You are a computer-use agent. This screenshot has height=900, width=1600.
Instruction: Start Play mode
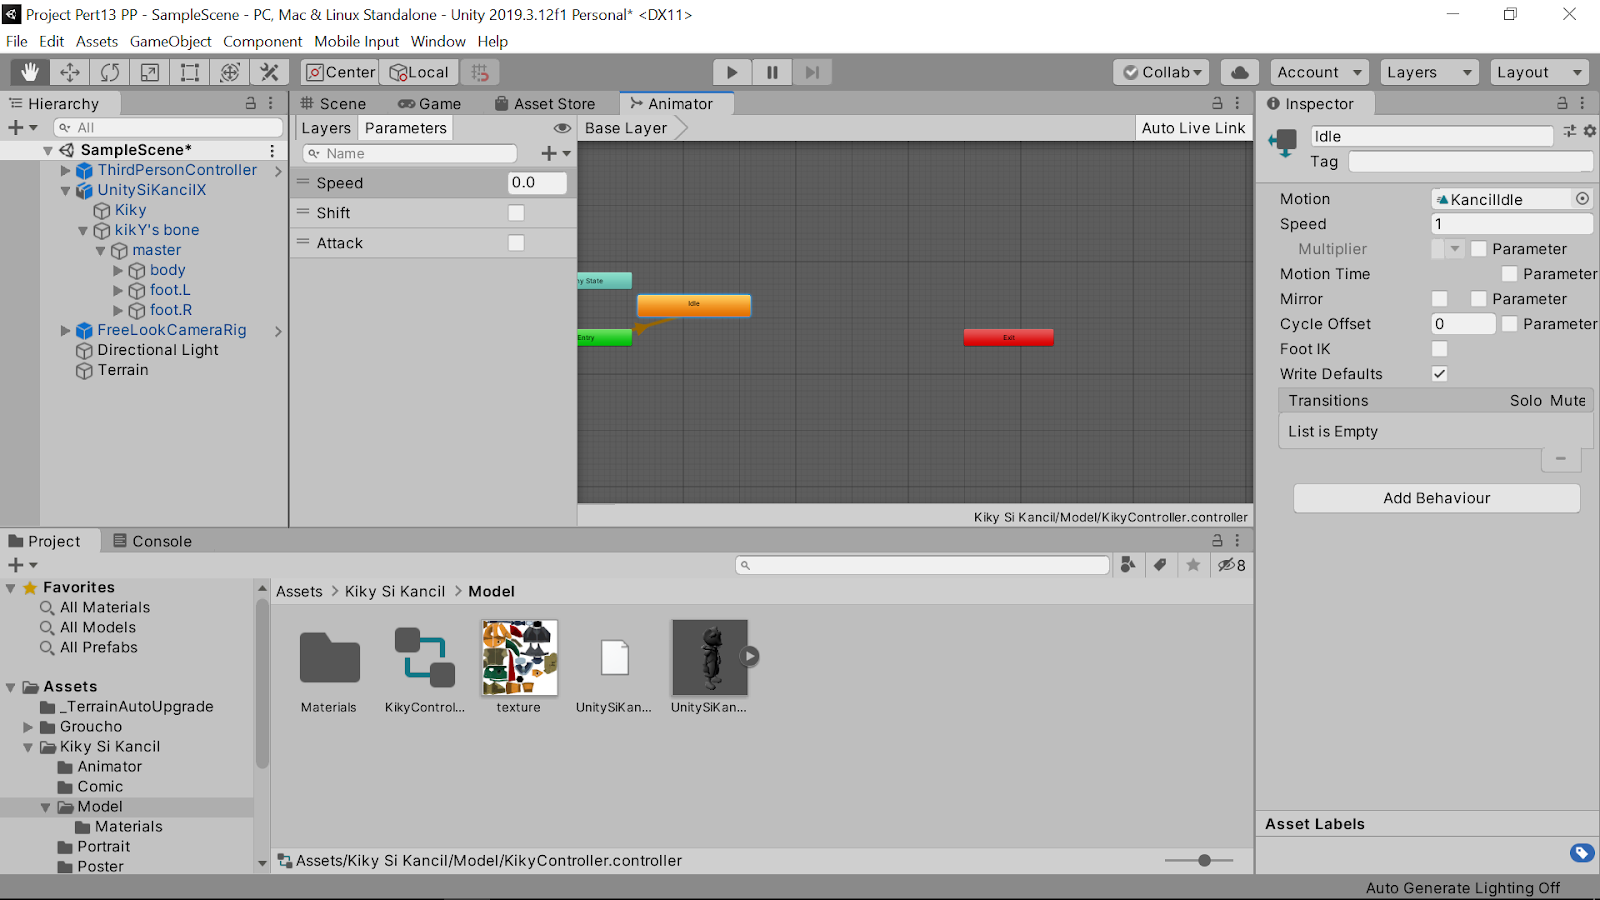coord(732,72)
